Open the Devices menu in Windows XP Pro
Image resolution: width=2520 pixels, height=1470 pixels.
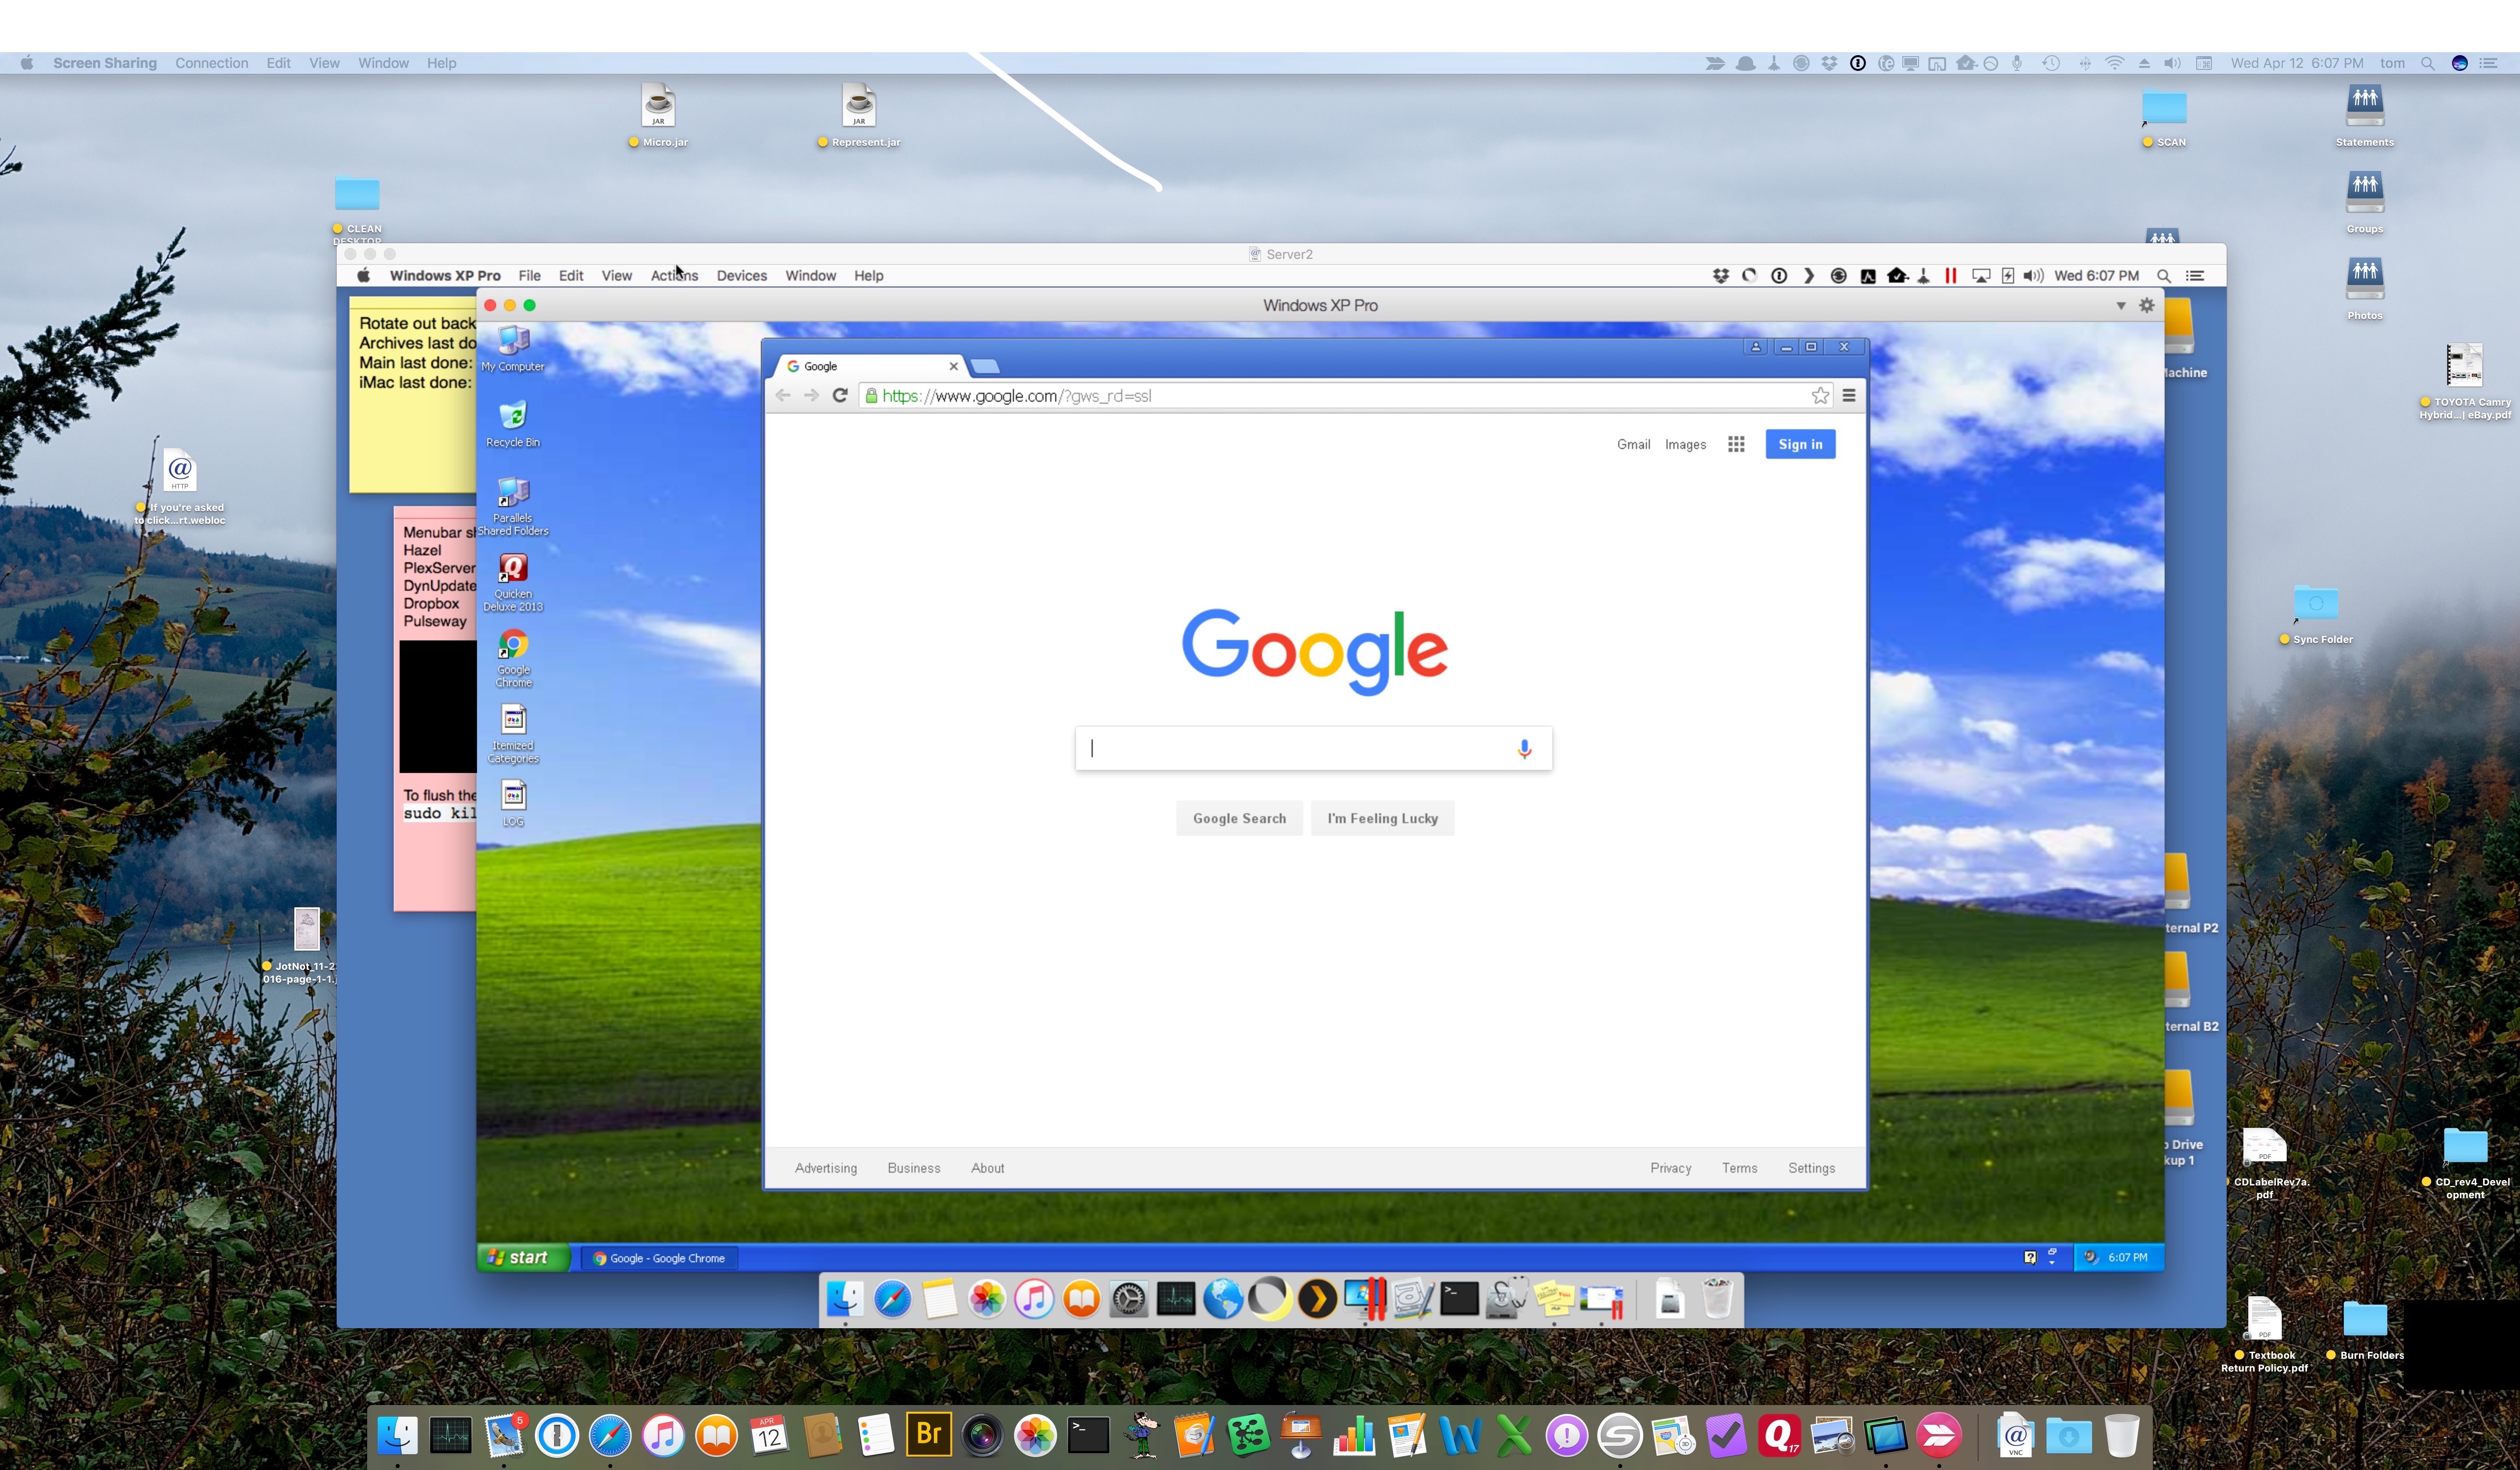[741, 276]
